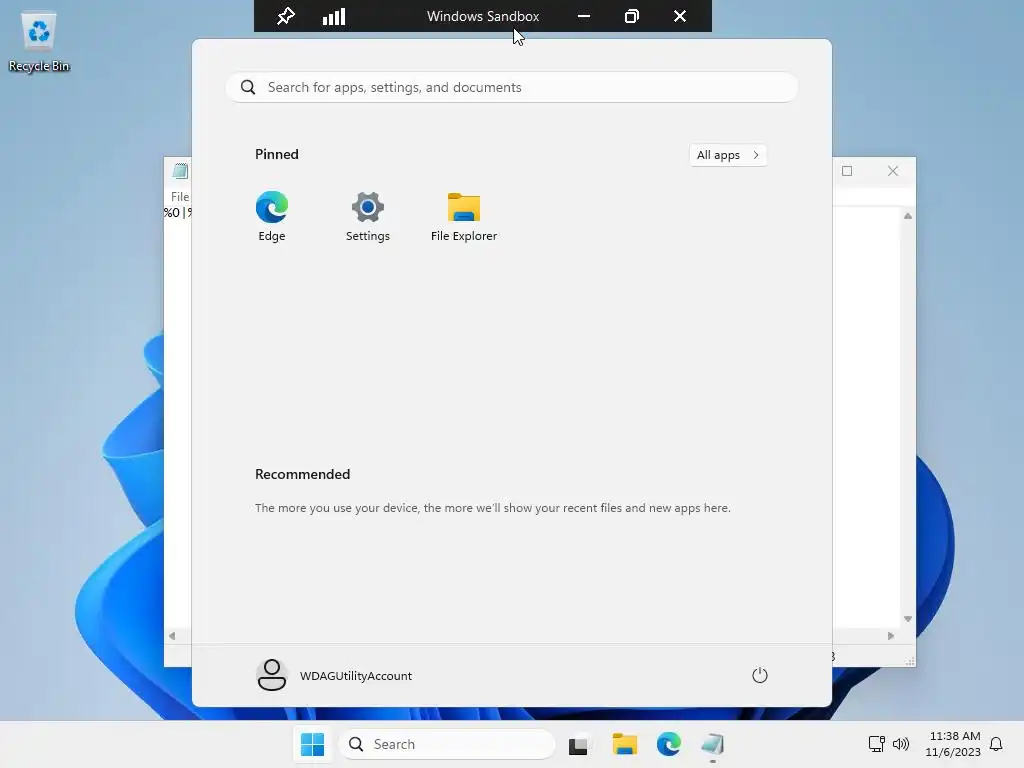Minimize the Windows Sandbox bar
Screen dimensions: 1024x768
point(584,16)
